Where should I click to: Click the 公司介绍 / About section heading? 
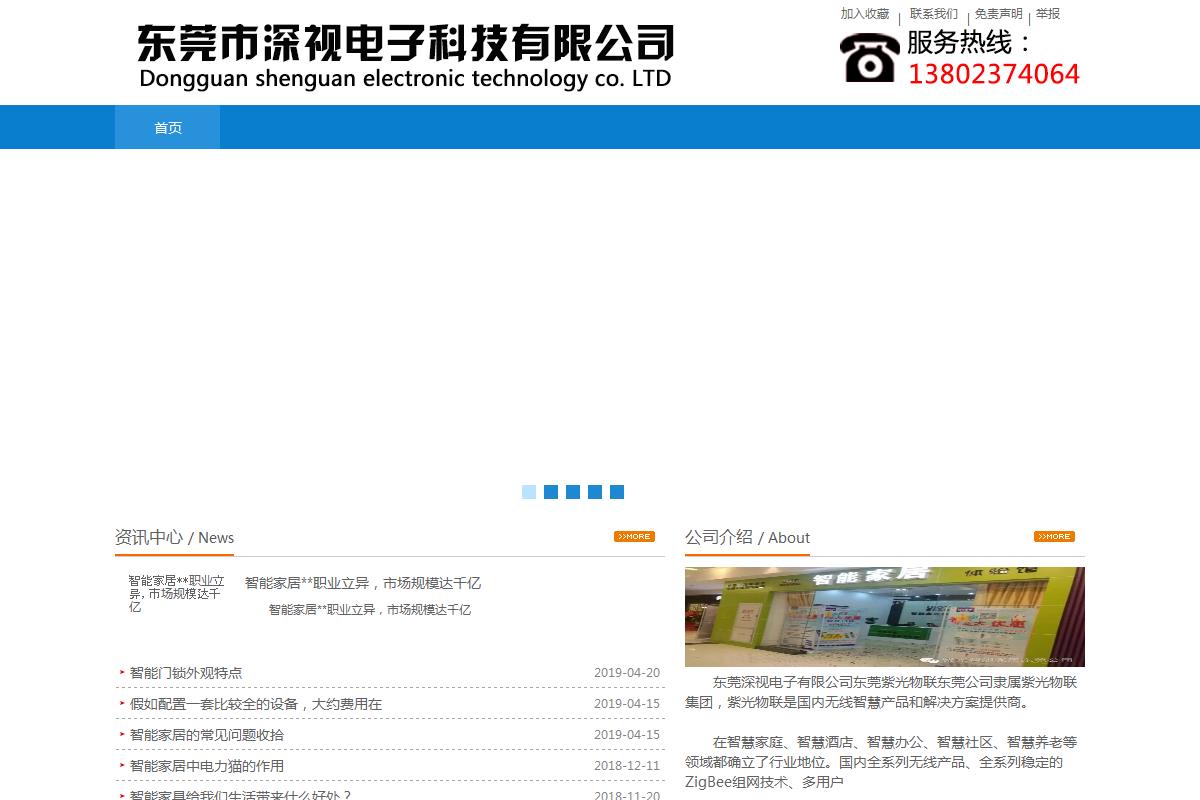coord(748,537)
